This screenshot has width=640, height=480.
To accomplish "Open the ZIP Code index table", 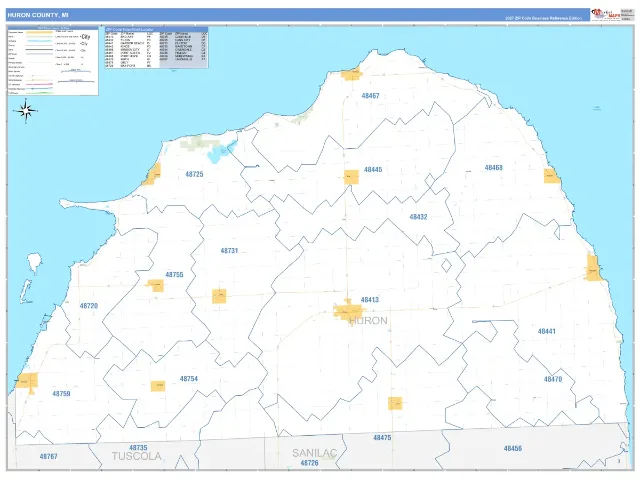I will tap(156, 47).
